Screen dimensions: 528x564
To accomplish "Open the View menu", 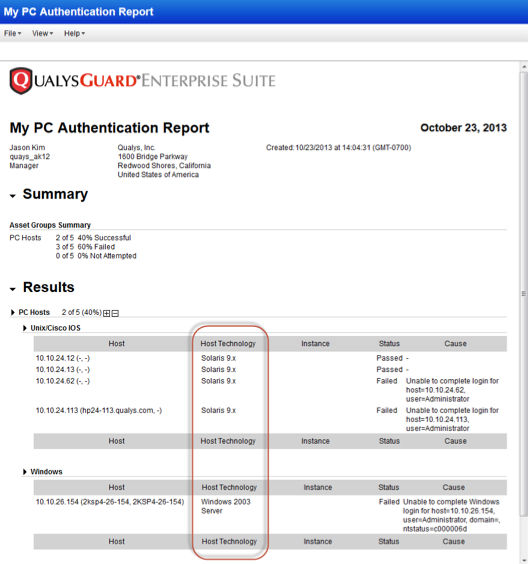I will pyautogui.click(x=42, y=33).
